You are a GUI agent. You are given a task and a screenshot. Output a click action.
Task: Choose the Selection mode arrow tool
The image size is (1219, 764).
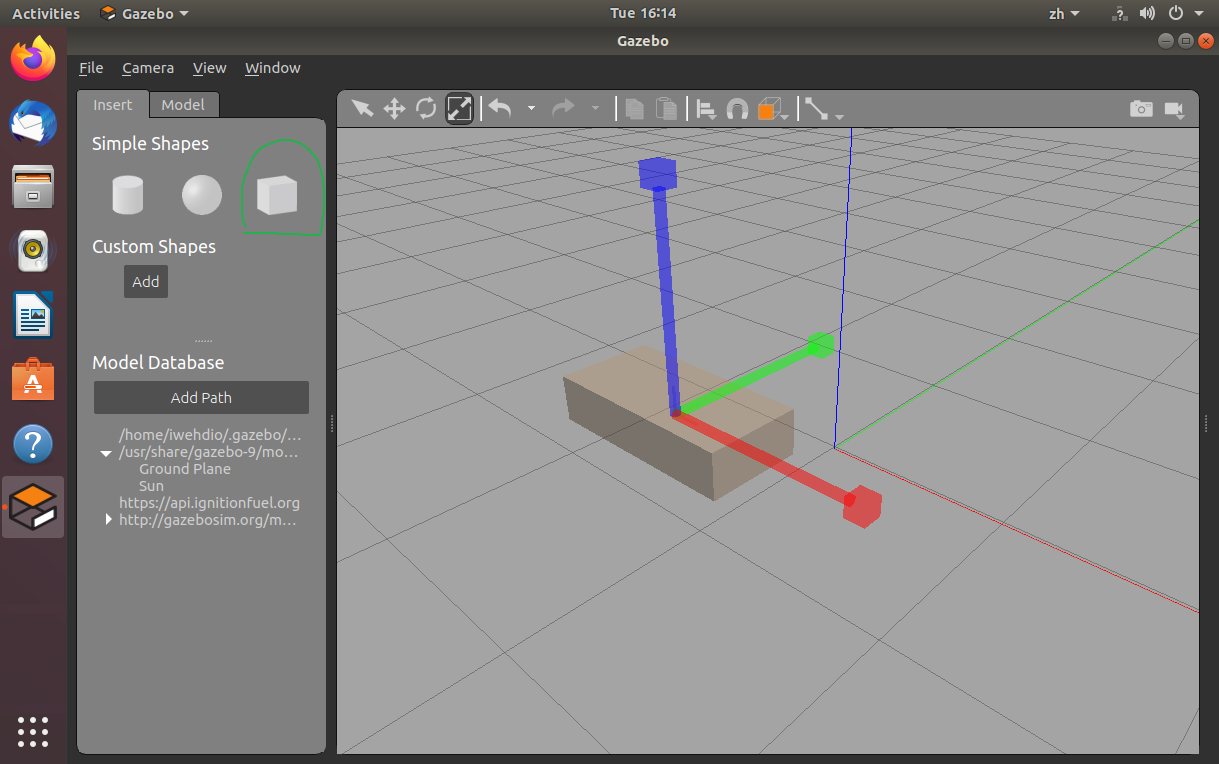pos(362,108)
